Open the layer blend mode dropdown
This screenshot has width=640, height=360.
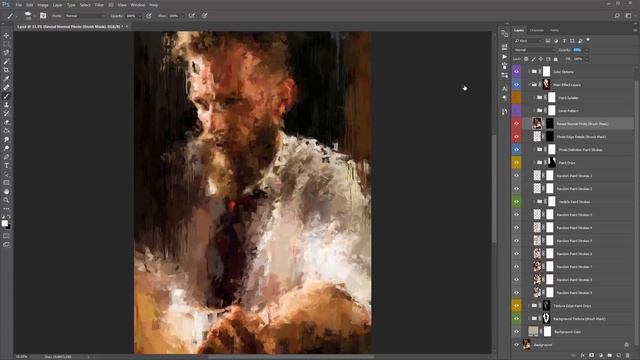tap(534, 50)
